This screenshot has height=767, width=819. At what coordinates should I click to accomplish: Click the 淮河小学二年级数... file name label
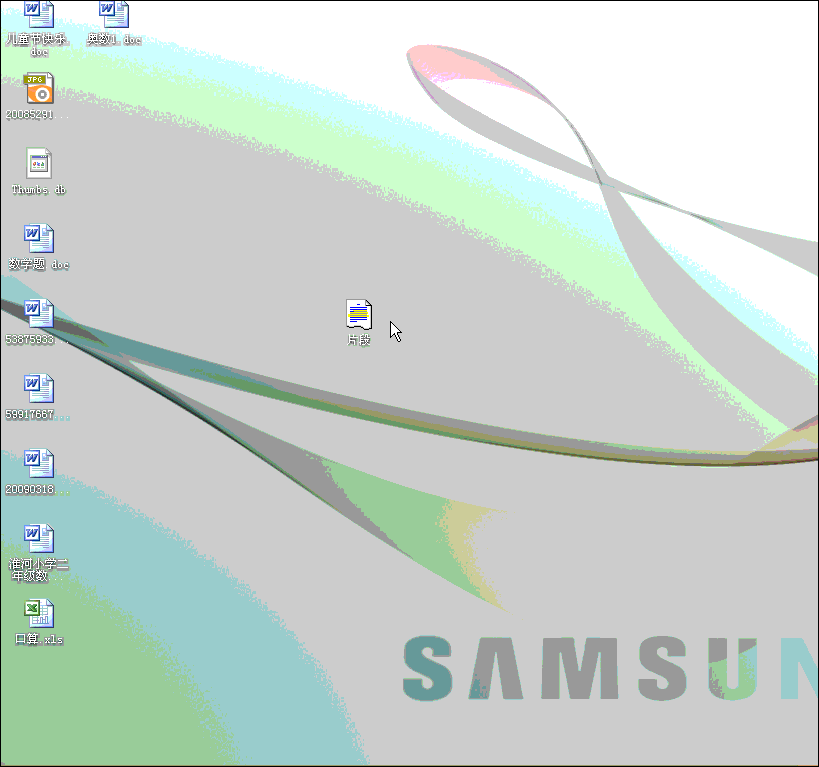[39, 570]
